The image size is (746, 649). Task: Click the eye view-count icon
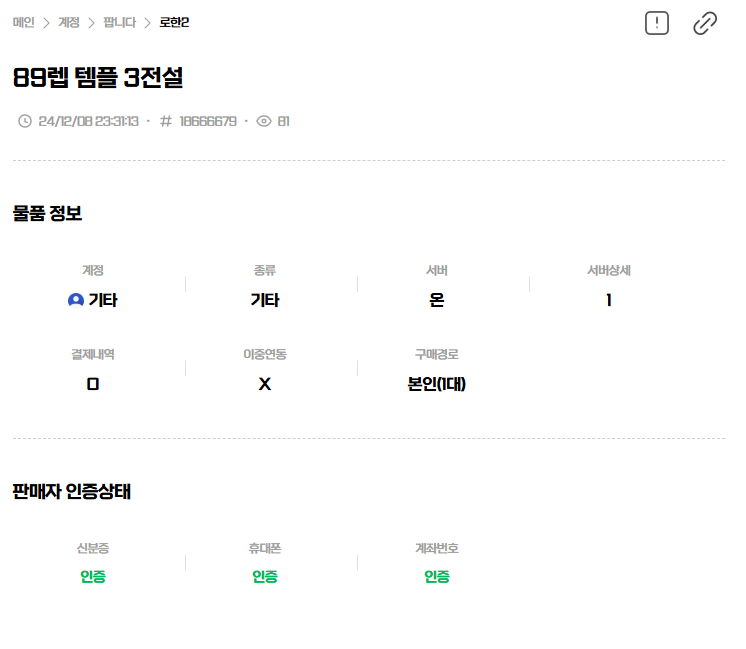(x=264, y=121)
